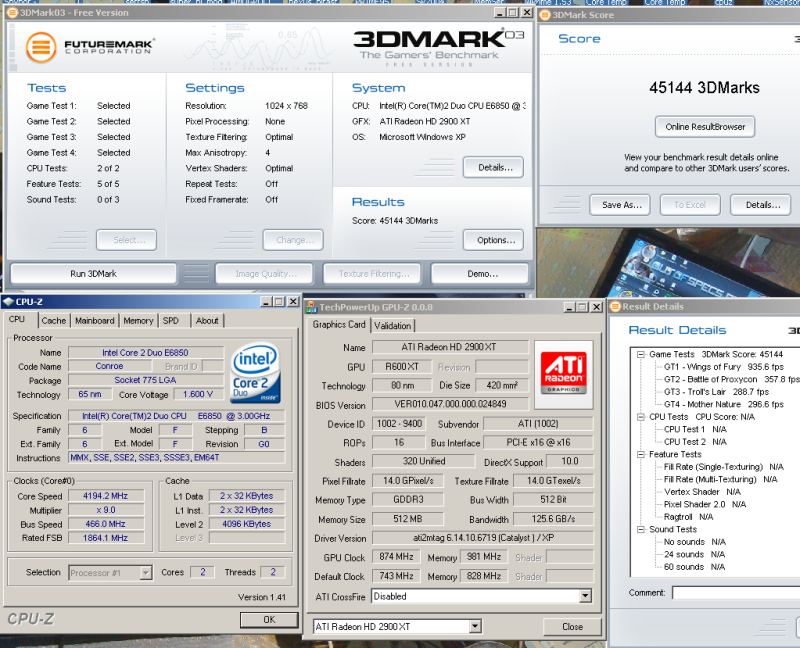Click the Socket 775 LGA package value
This screenshot has width=800, height=648.
(145, 380)
